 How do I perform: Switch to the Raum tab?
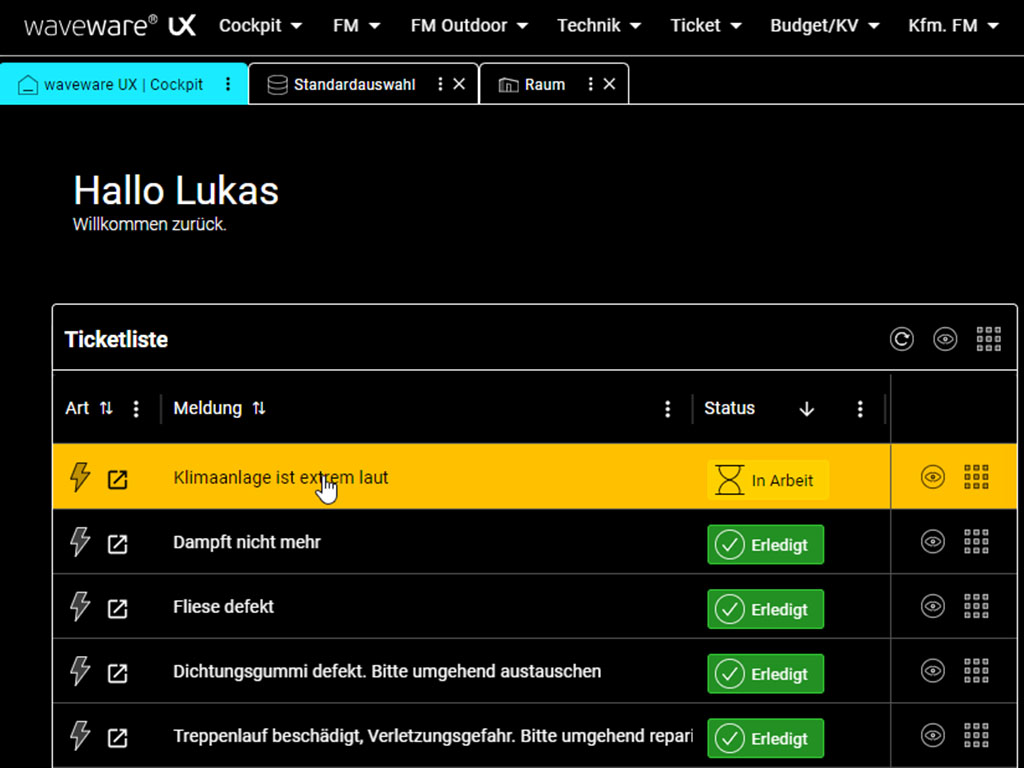(x=544, y=85)
